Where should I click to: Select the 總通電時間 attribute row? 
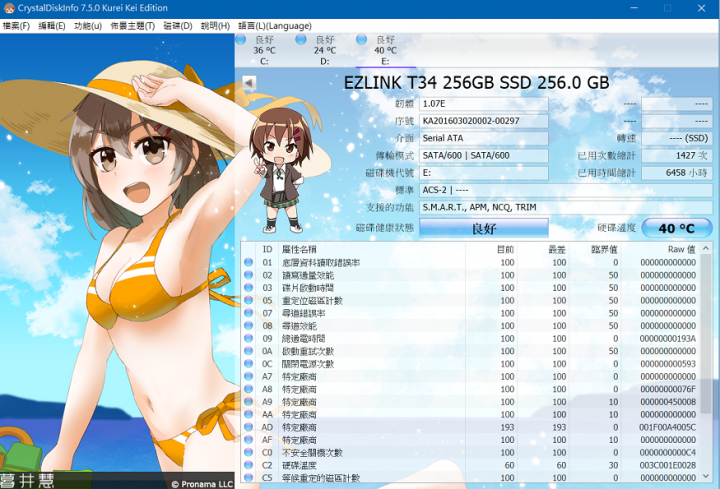coord(471,338)
